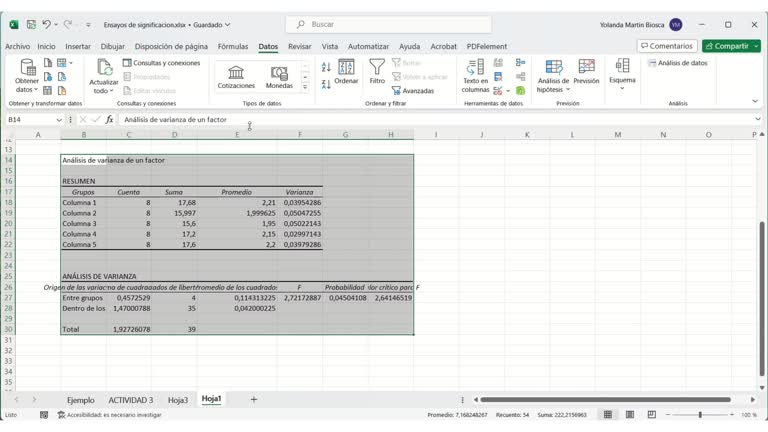
Task: Add a new sheet
Action: [x=254, y=400]
